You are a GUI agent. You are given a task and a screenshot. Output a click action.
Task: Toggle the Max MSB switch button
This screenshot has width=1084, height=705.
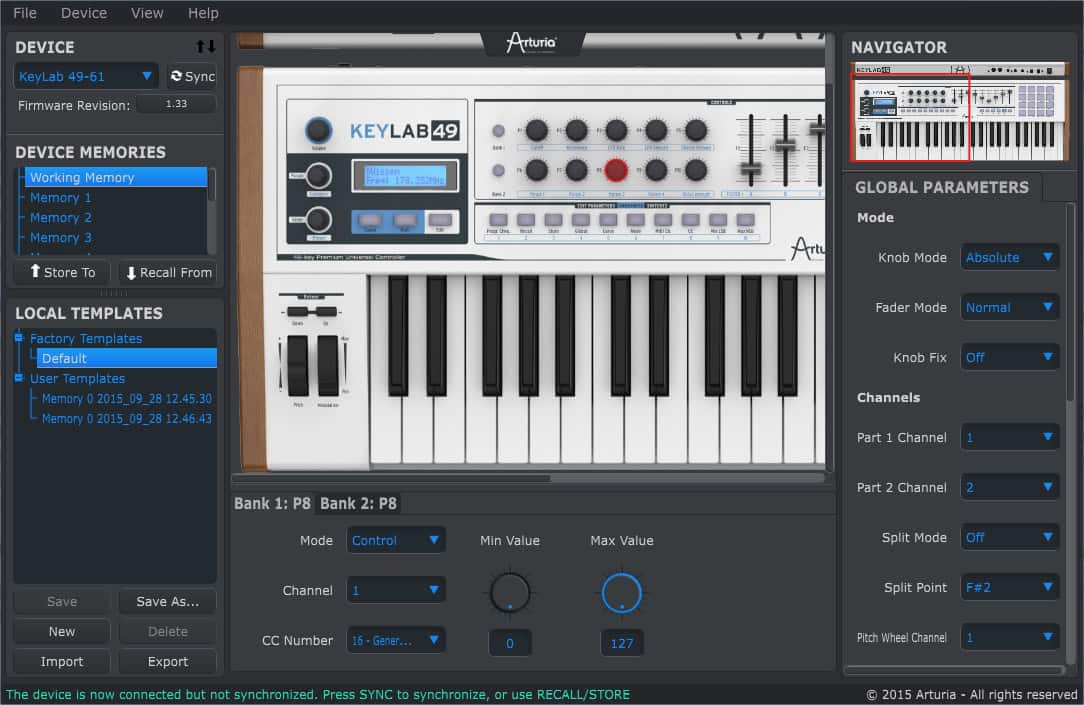pos(745,220)
